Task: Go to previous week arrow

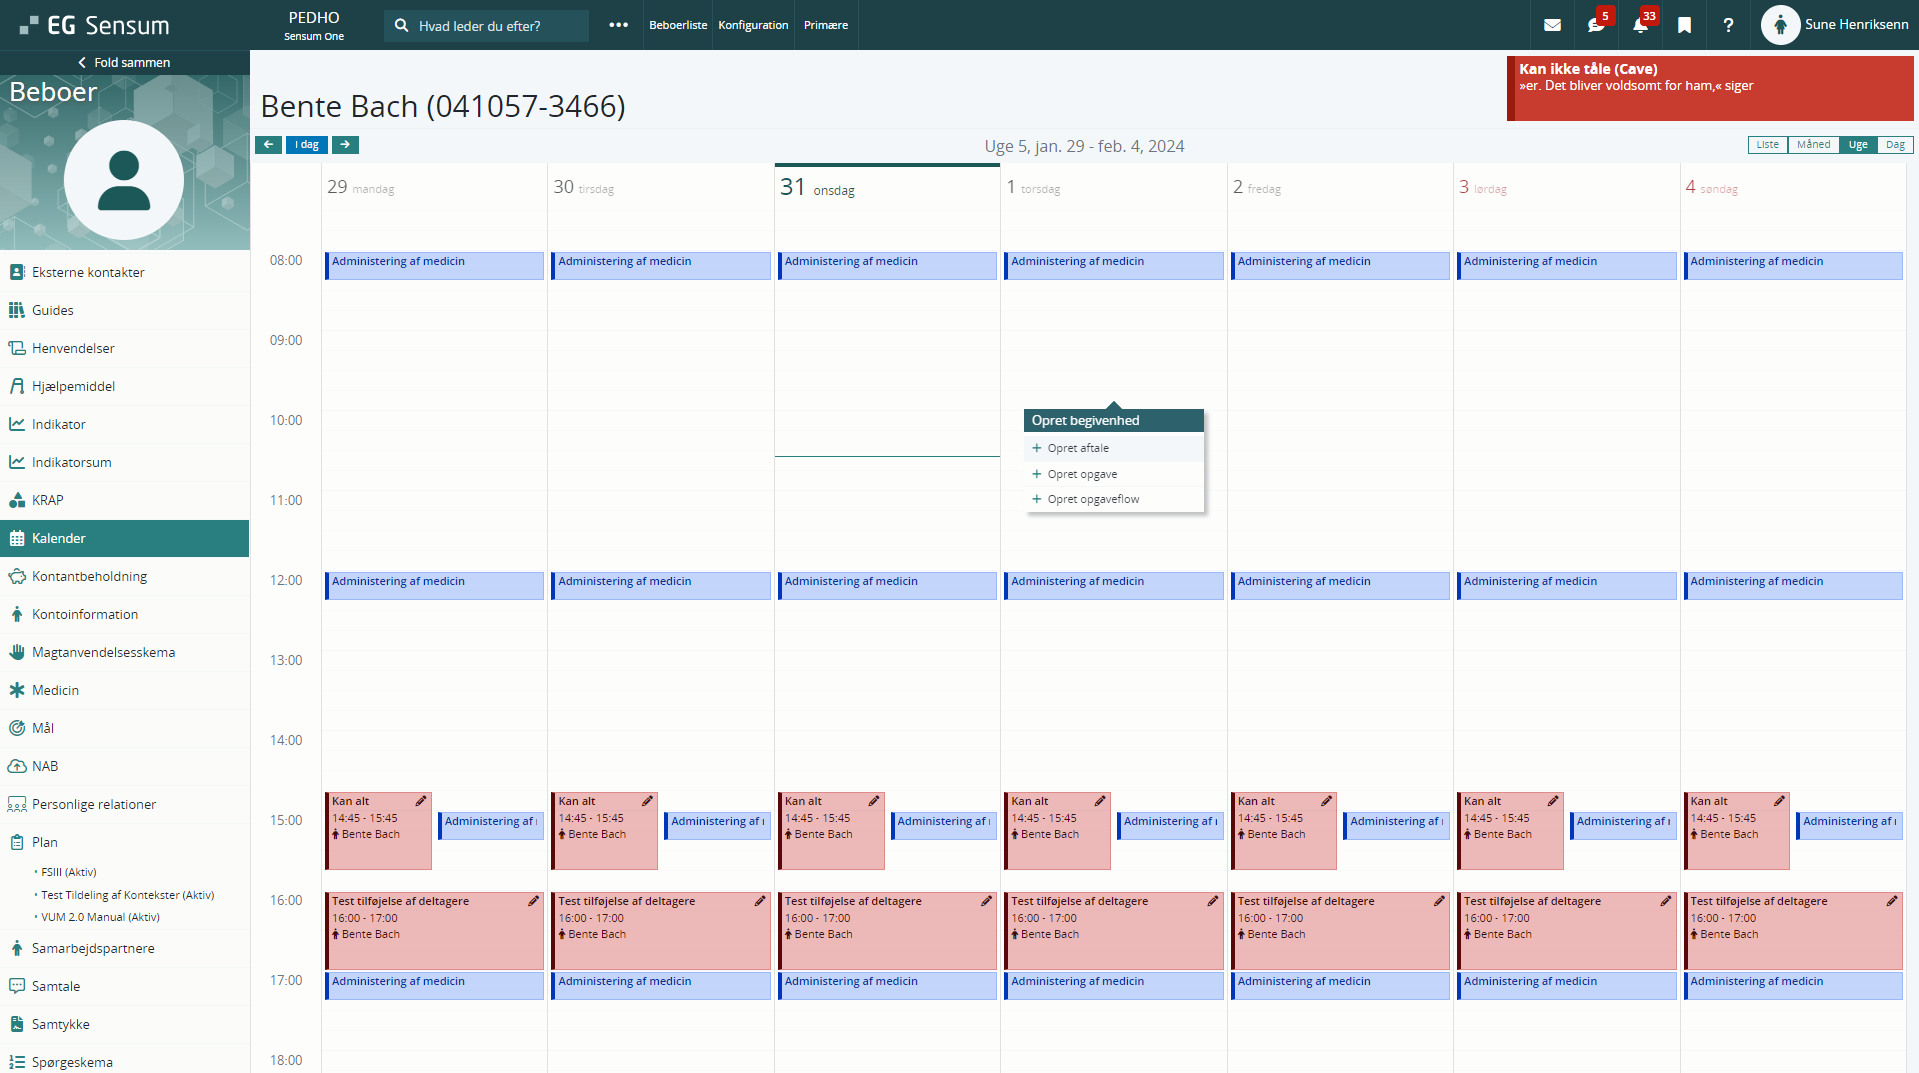Action: point(268,145)
